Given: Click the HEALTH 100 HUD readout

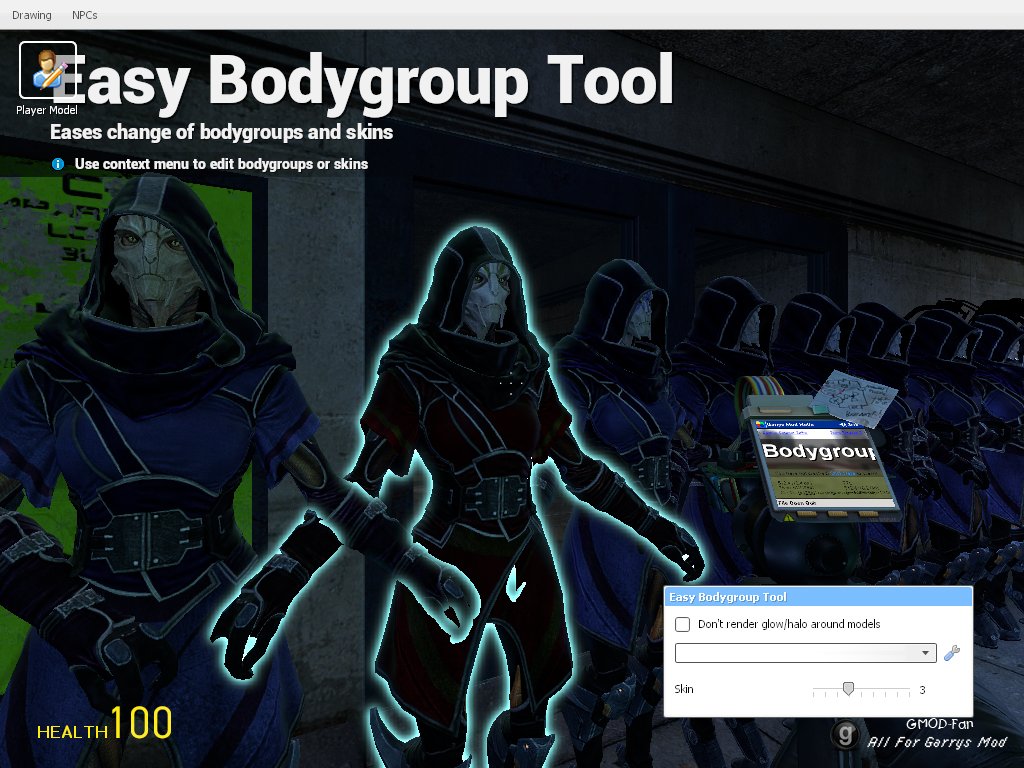Looking at the screenshot, I should coord(104,724).
